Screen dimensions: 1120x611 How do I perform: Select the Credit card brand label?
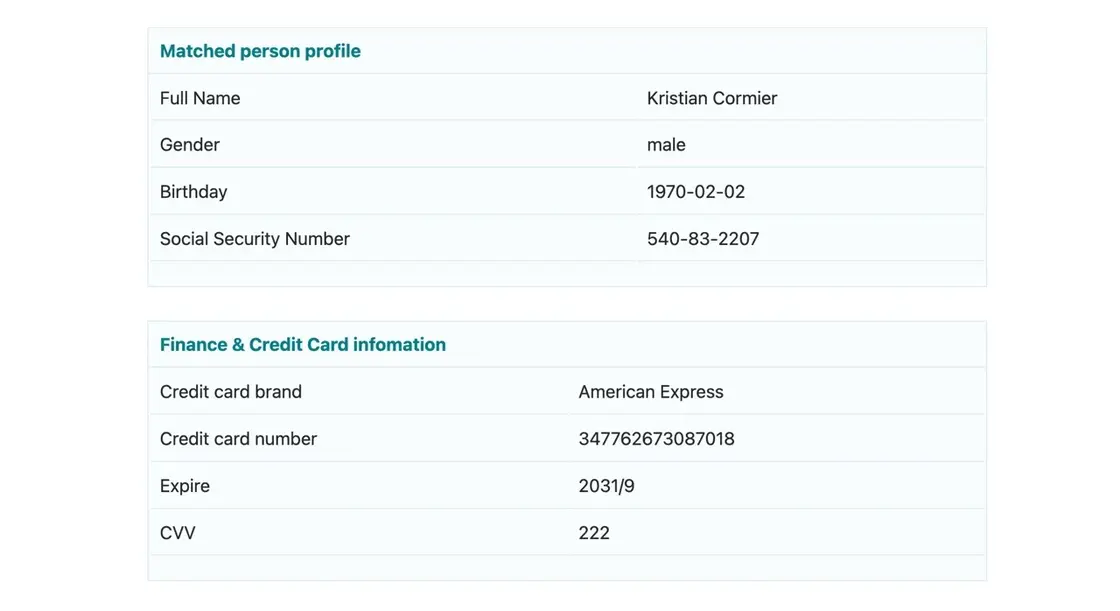[231, 392]
